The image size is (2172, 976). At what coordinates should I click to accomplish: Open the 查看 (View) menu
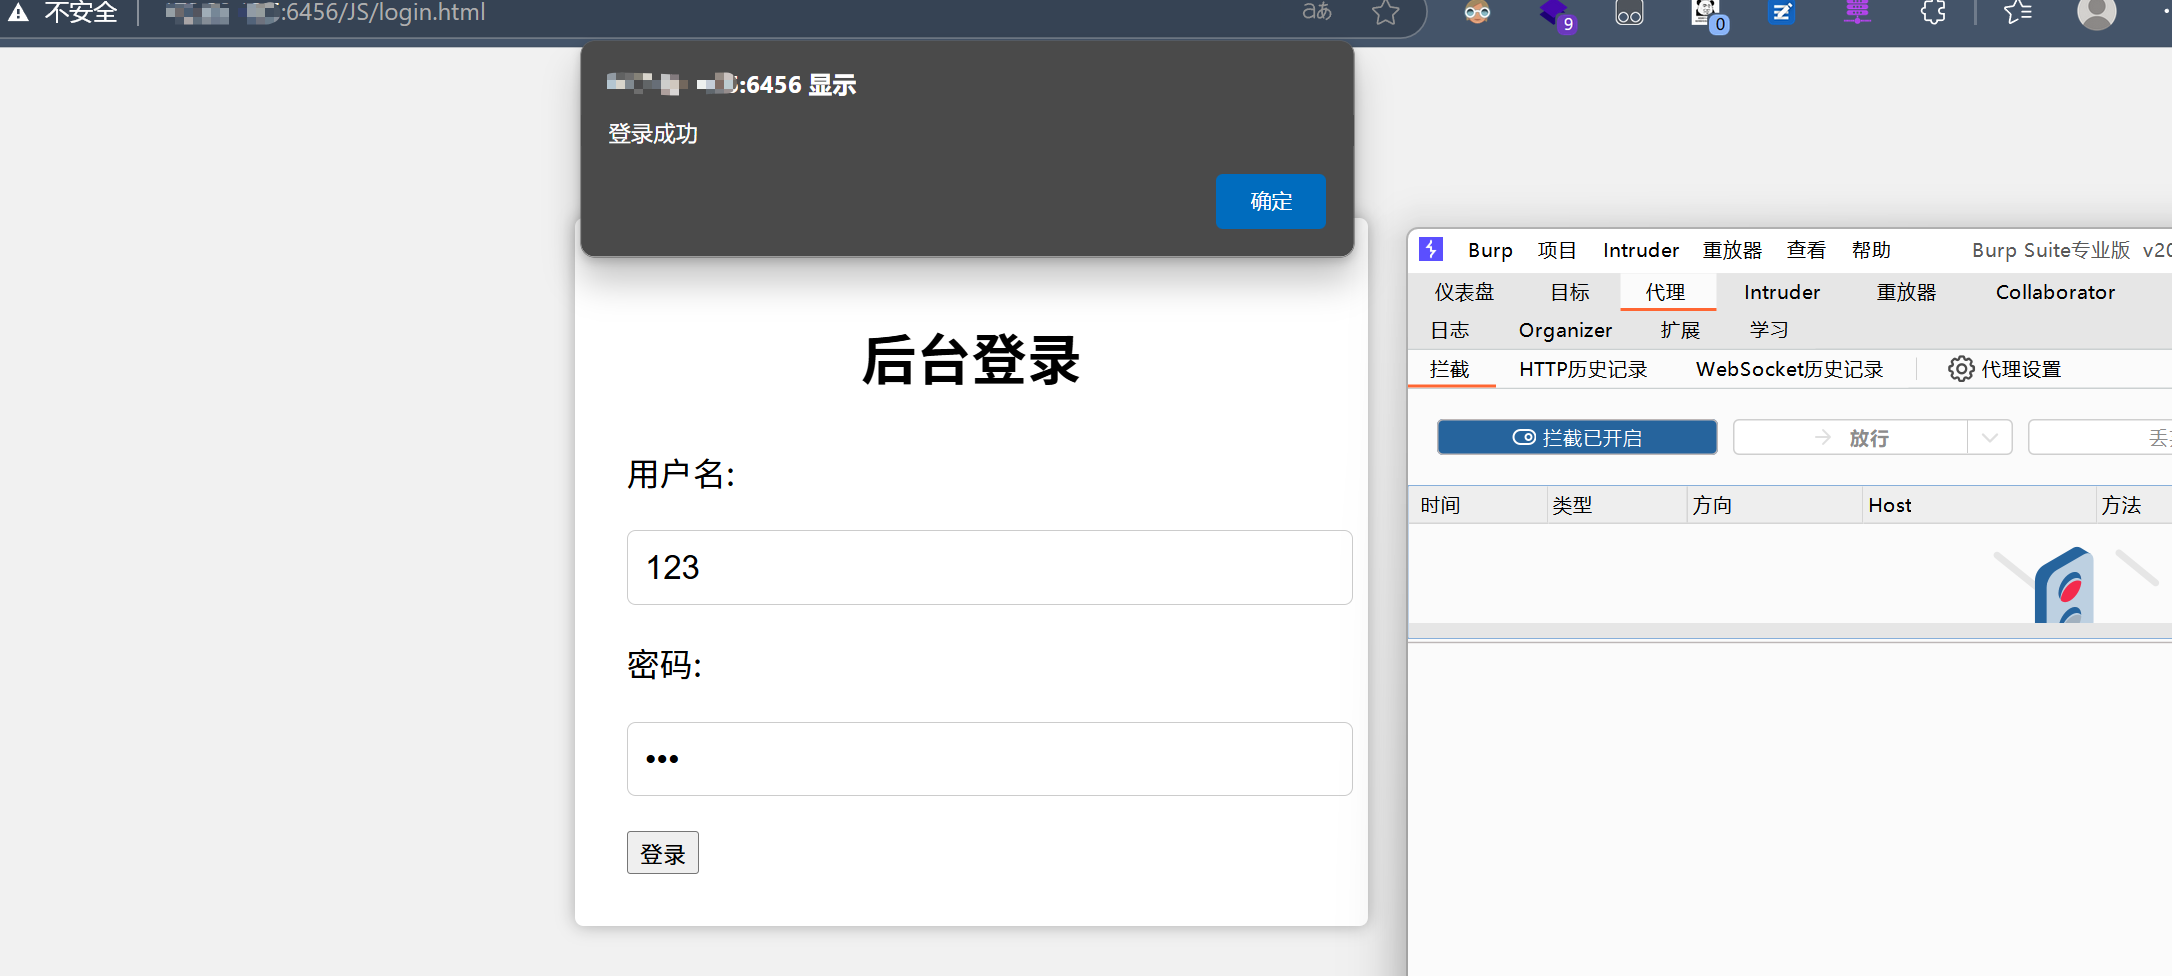[1806, 250]
